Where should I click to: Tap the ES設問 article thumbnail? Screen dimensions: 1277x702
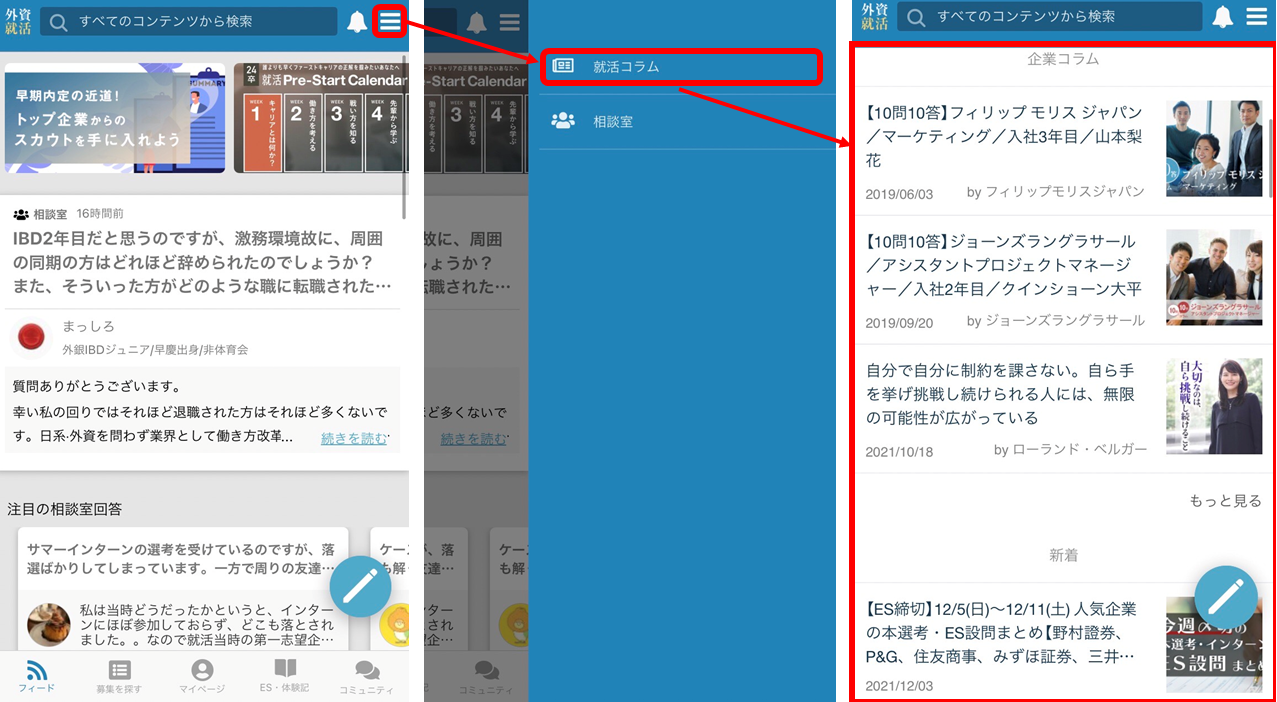pos(1214,645)
